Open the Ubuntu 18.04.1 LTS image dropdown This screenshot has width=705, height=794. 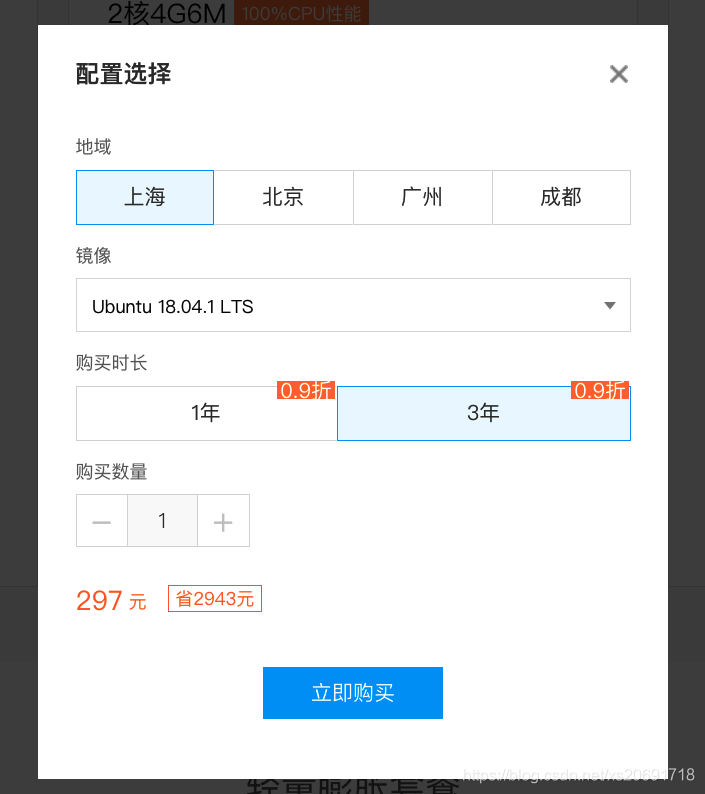click(353, 305)
